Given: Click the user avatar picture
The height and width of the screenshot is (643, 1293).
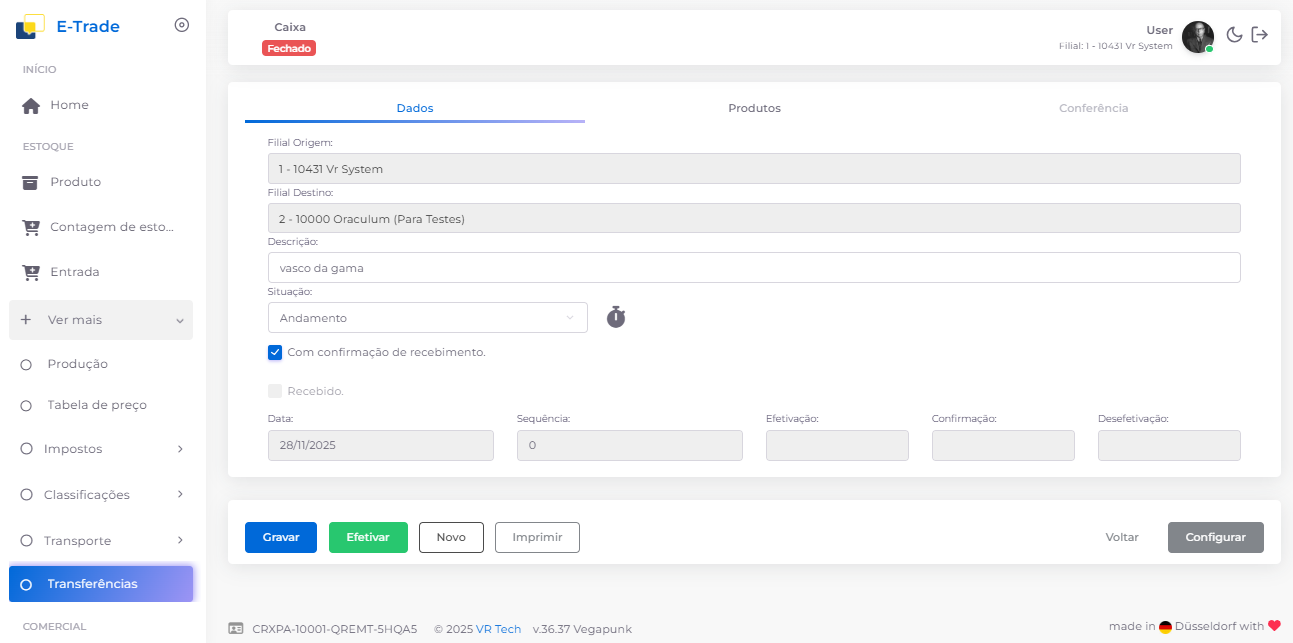Looking at the screenshot, I should coord(1197,37).
